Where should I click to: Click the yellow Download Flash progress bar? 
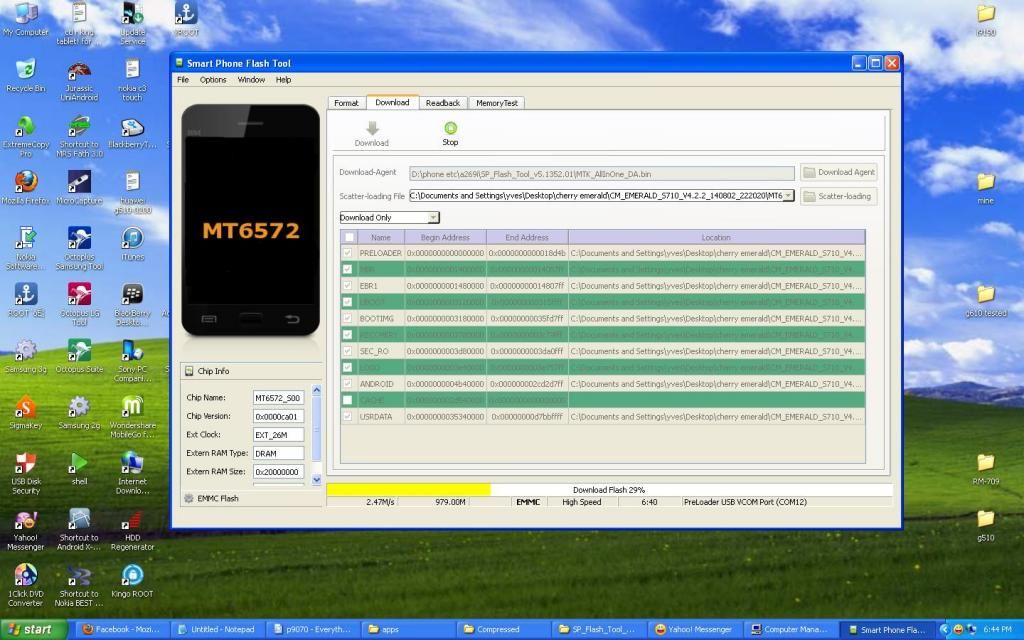408,490
